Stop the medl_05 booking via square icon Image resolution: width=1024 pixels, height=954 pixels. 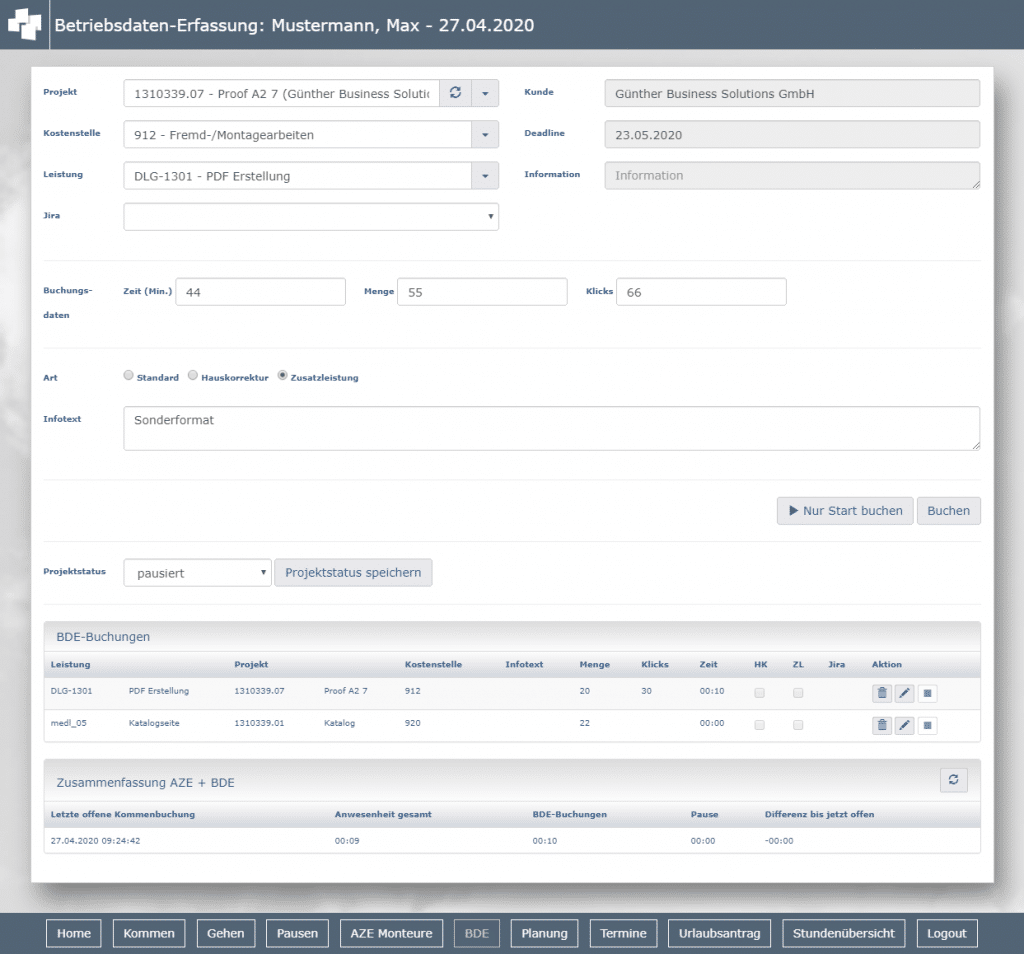click(x=927, y=725)
